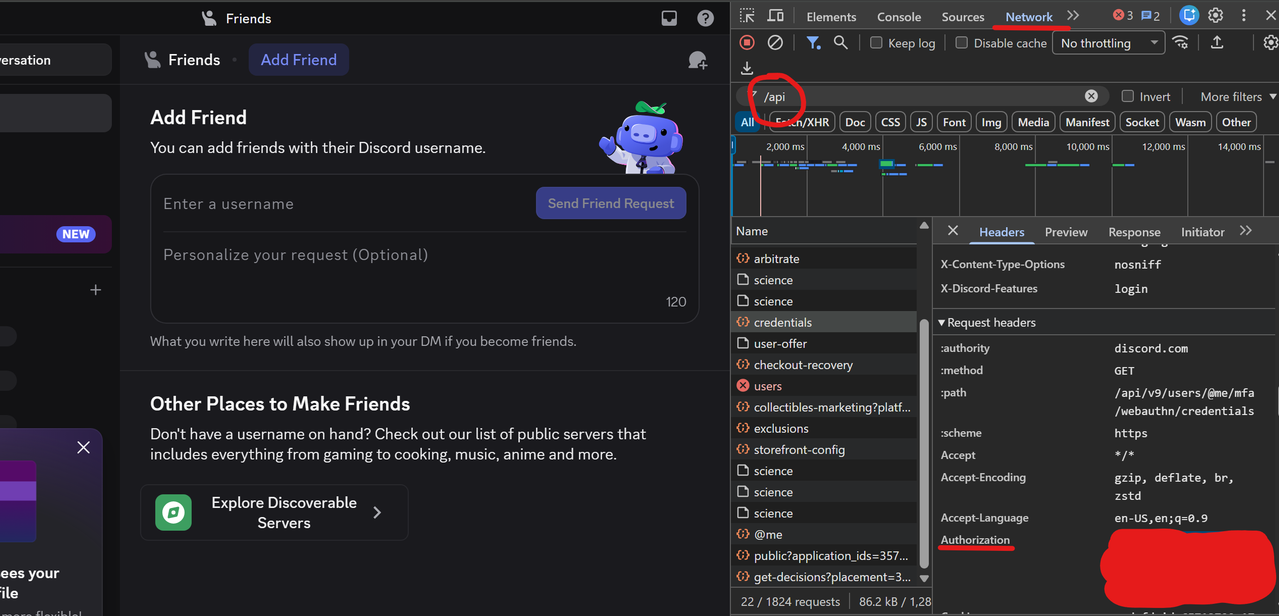Select the Headers tab
Image resolution: width=1279 pixels, height=616 pixels.
(x=1001, y=232)
